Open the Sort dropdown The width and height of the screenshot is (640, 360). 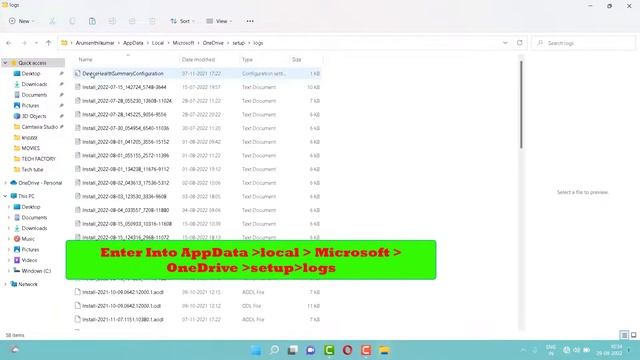click(x=182, y=21)
